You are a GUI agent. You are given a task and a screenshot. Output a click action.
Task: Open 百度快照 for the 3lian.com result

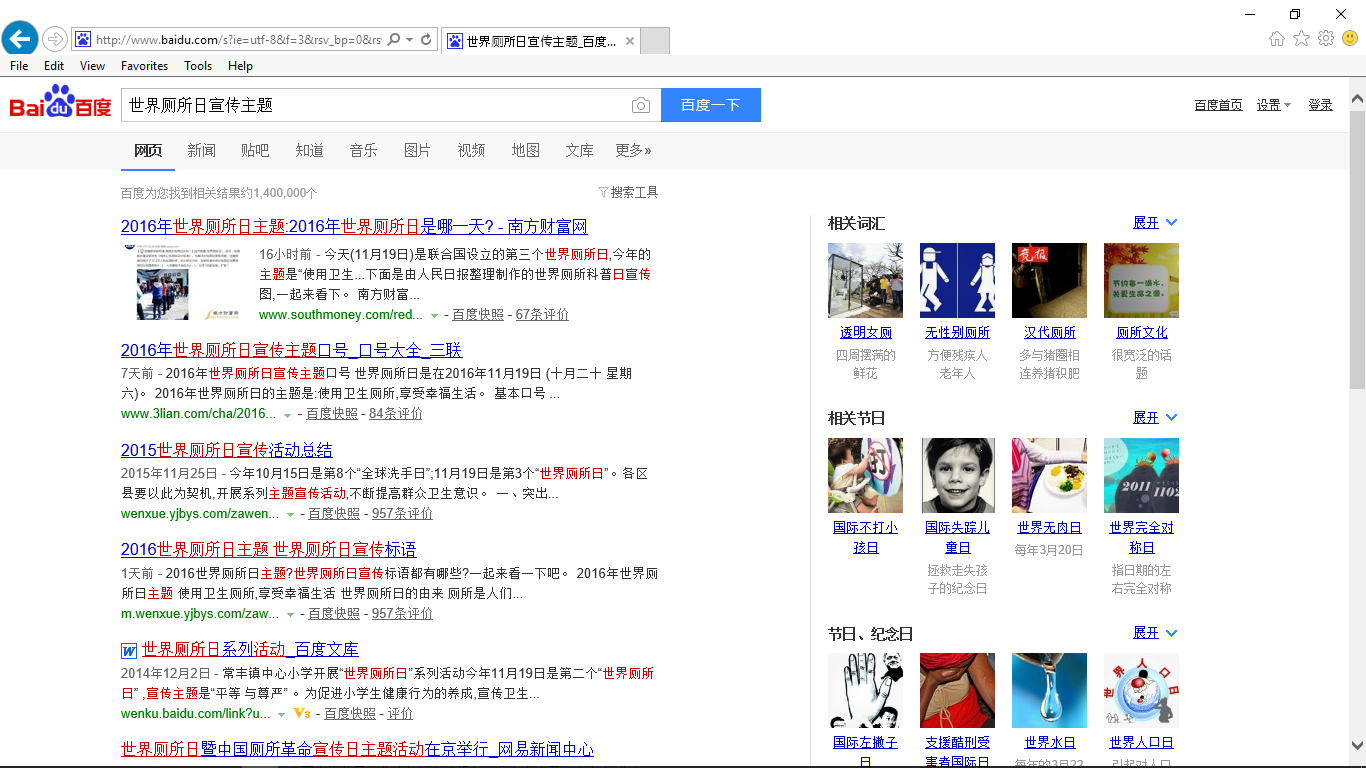coord(332,414)
